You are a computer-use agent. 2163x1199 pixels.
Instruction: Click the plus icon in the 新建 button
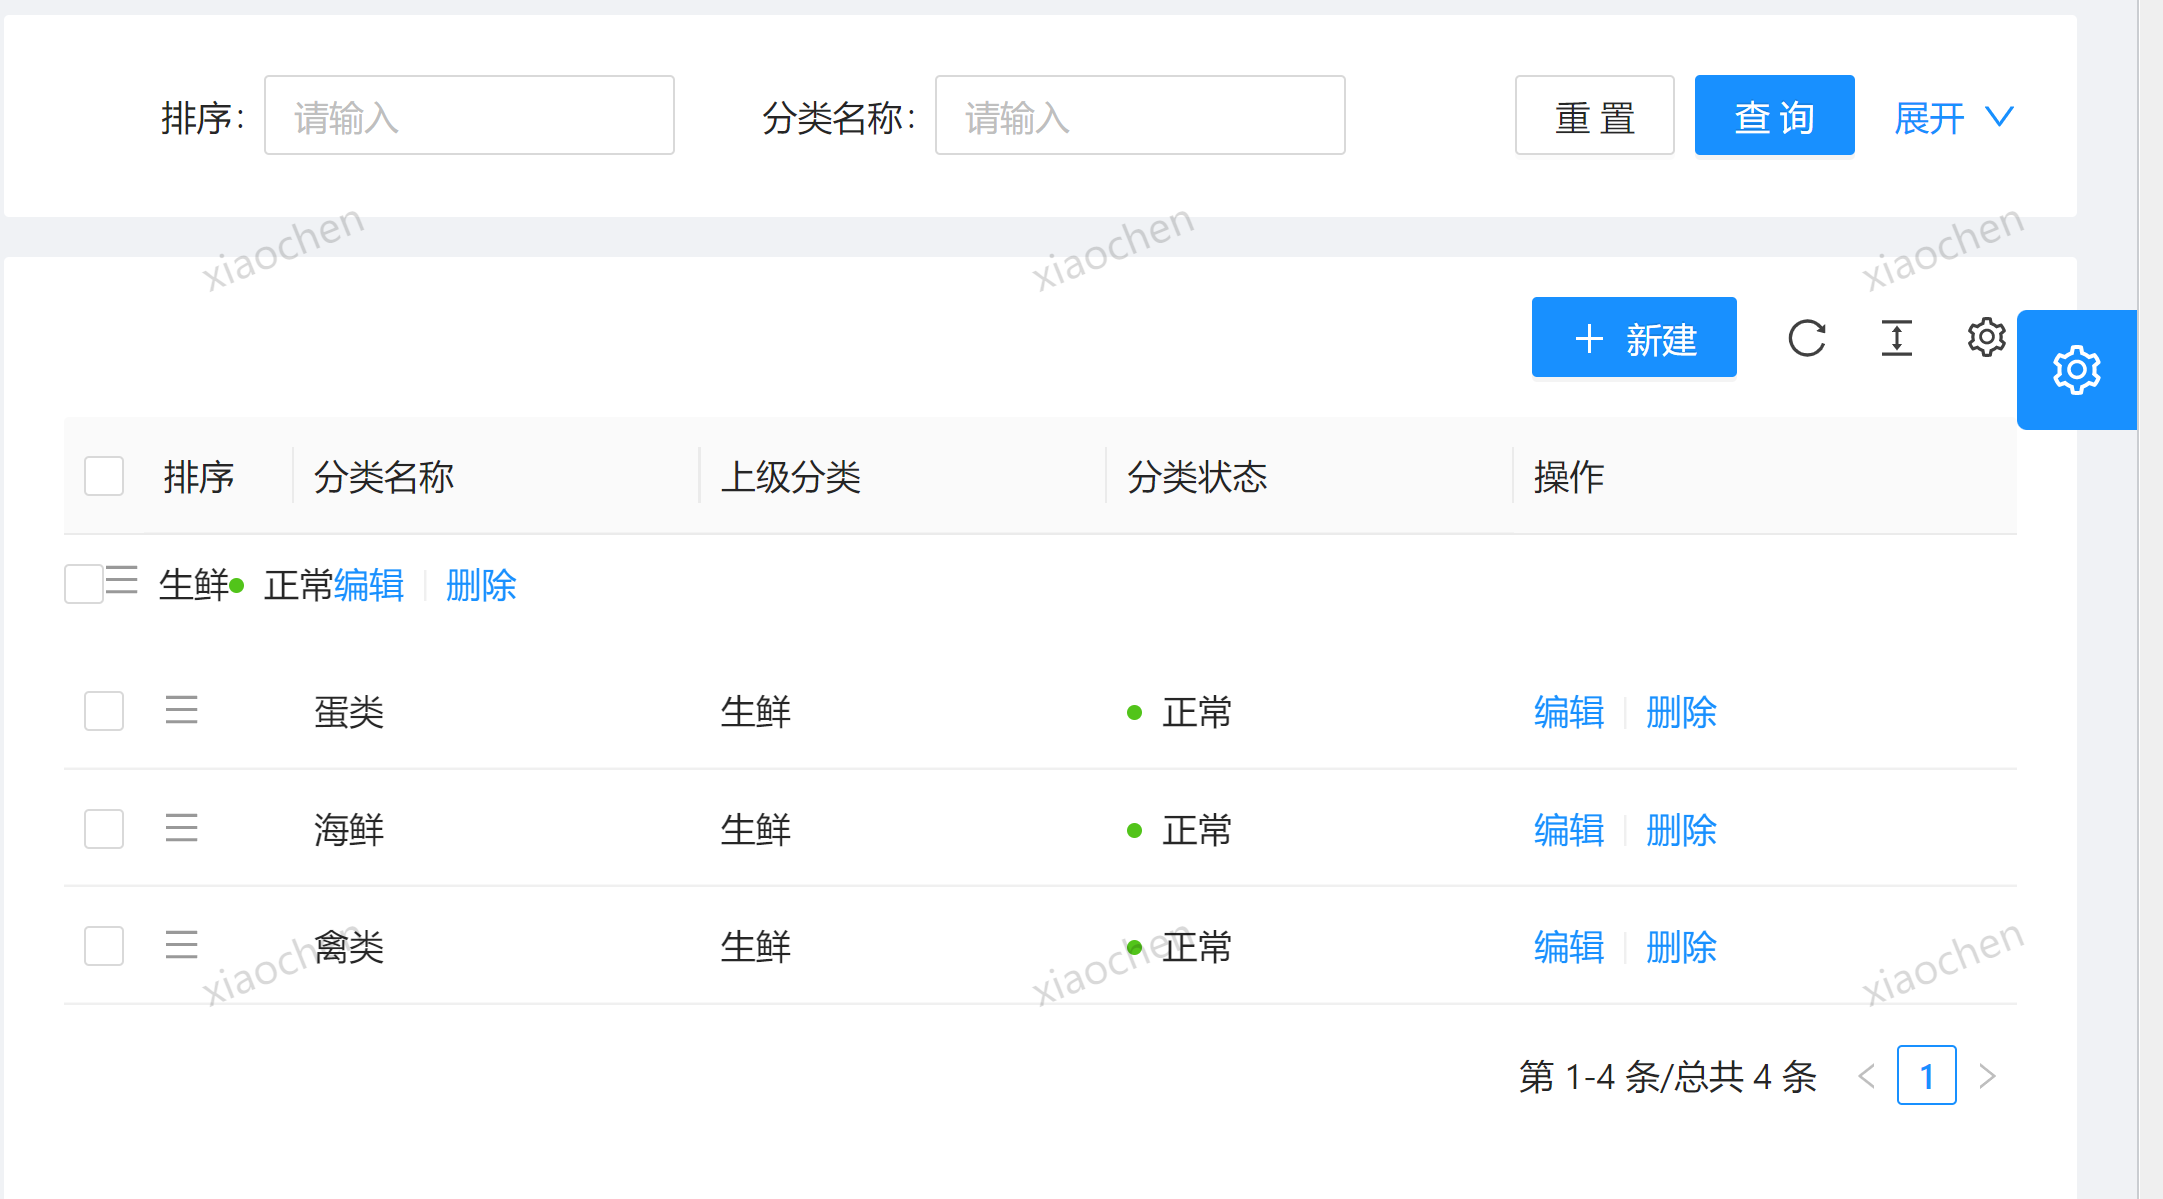click(x=1589, y=338)
